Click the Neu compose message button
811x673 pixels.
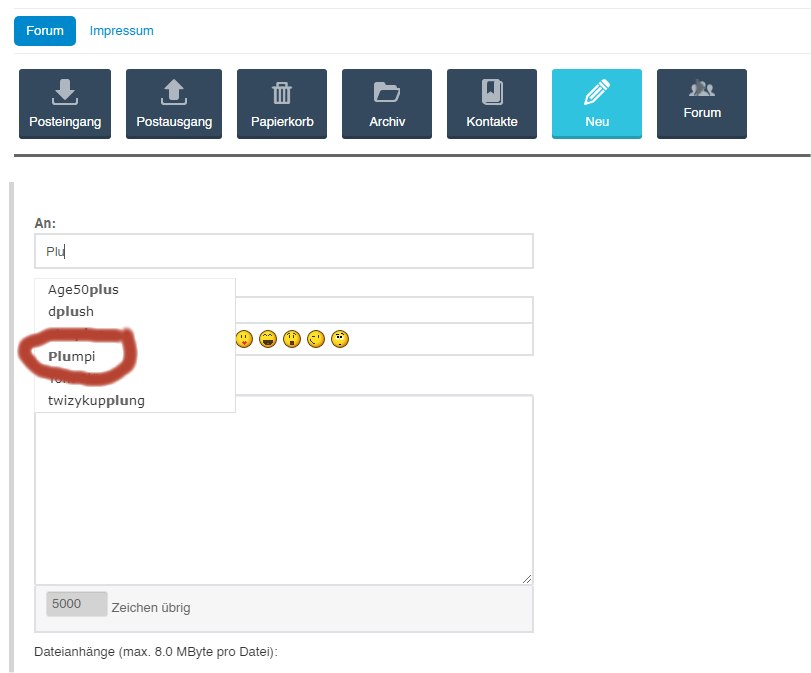point(596,104)
